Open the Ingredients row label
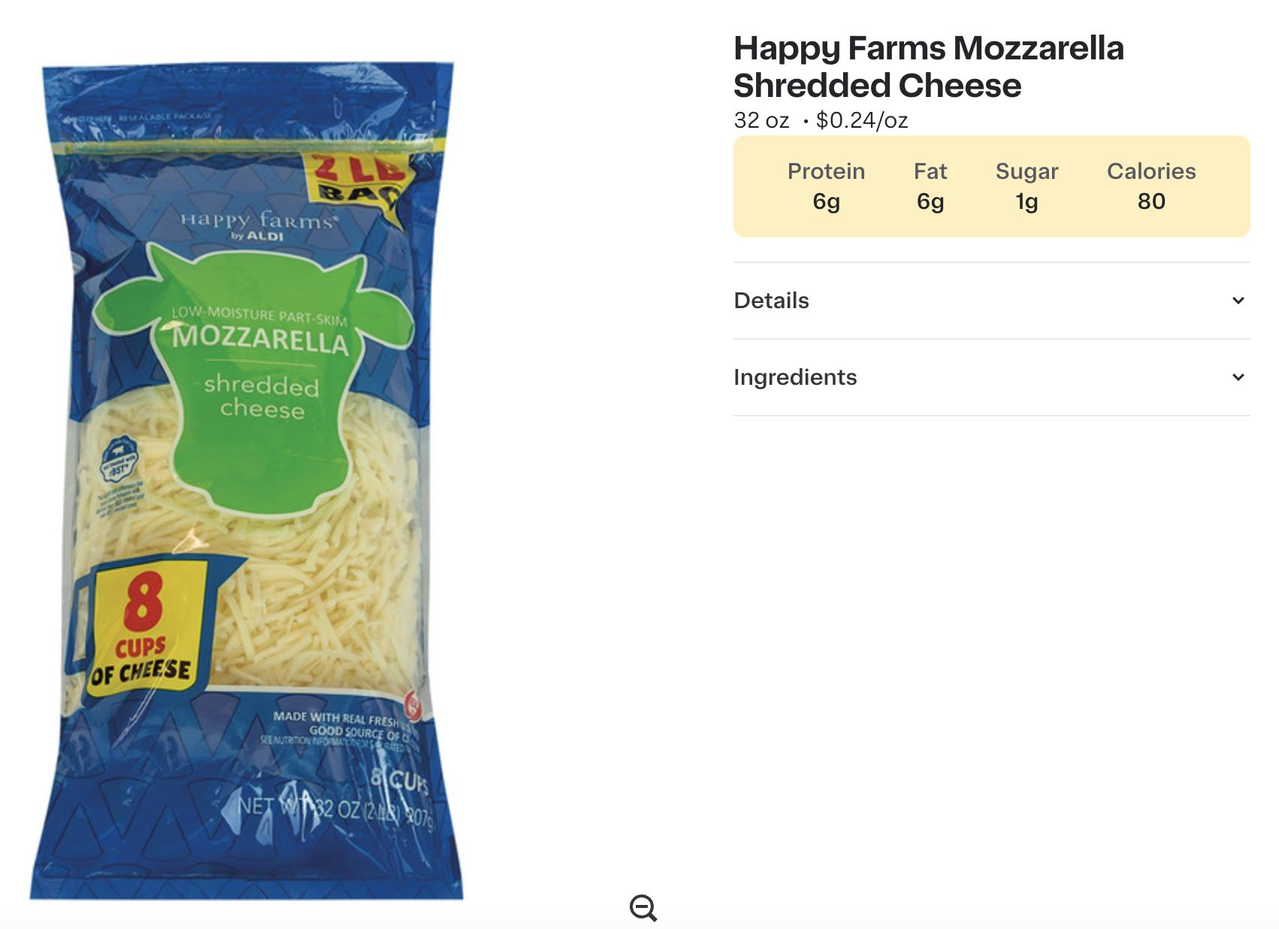Screen dimensions: 1279x929 pyautogui.click(x=795, y=377)
